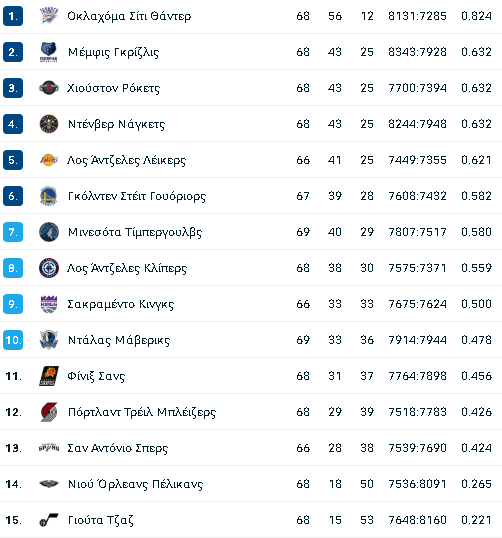Image resolution: width=502 pixels, height=538 pixels.
Task: Click the Phoenix Suns logo
Action: click(48, 376)
